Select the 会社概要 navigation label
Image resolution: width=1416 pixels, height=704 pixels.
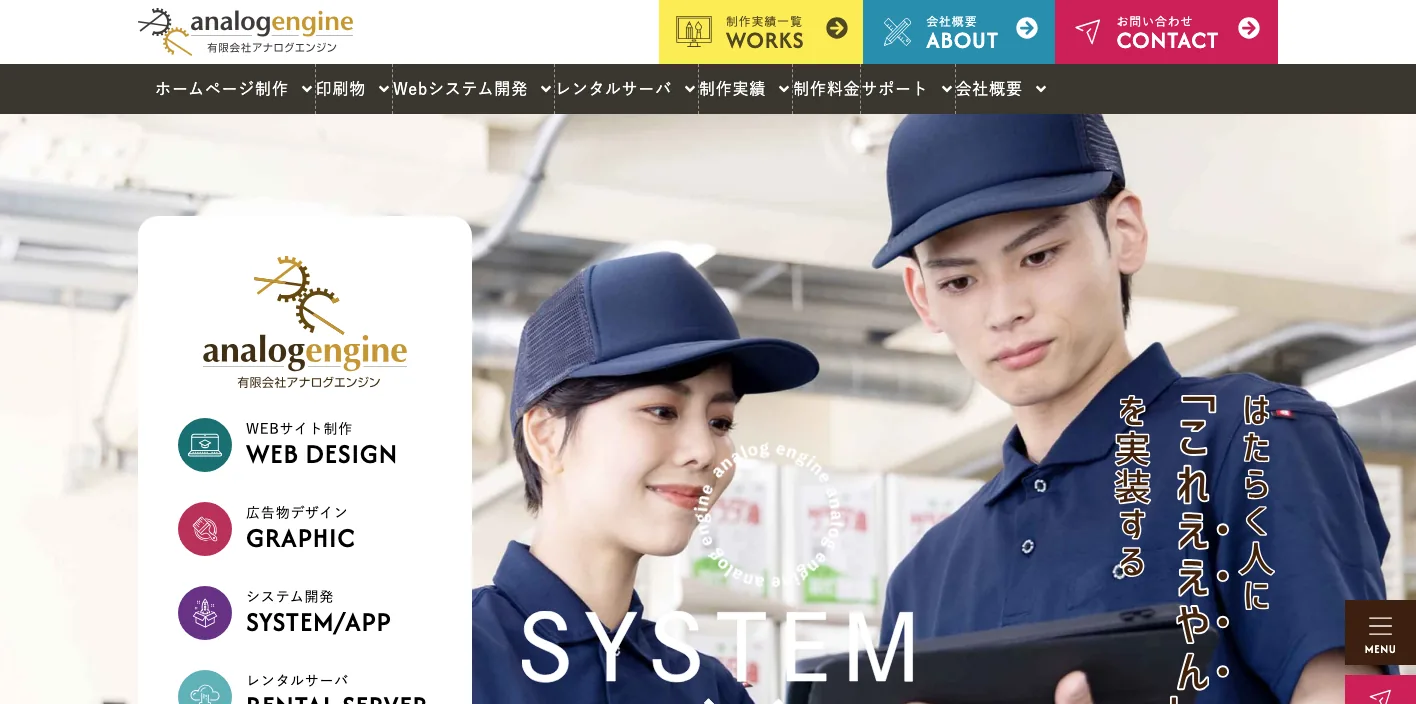click(989, 89)
